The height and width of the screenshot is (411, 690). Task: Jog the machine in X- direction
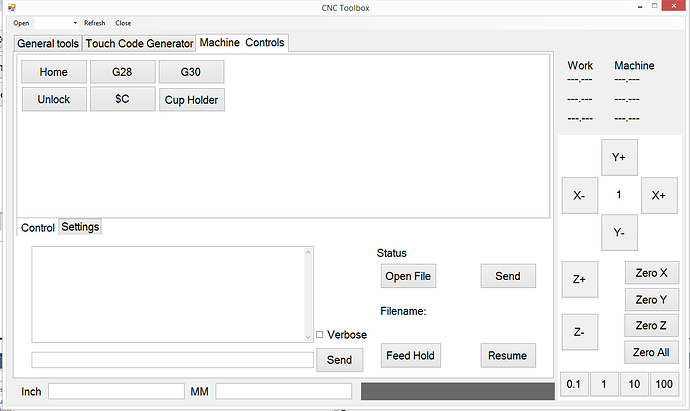[x=579, y=196]
